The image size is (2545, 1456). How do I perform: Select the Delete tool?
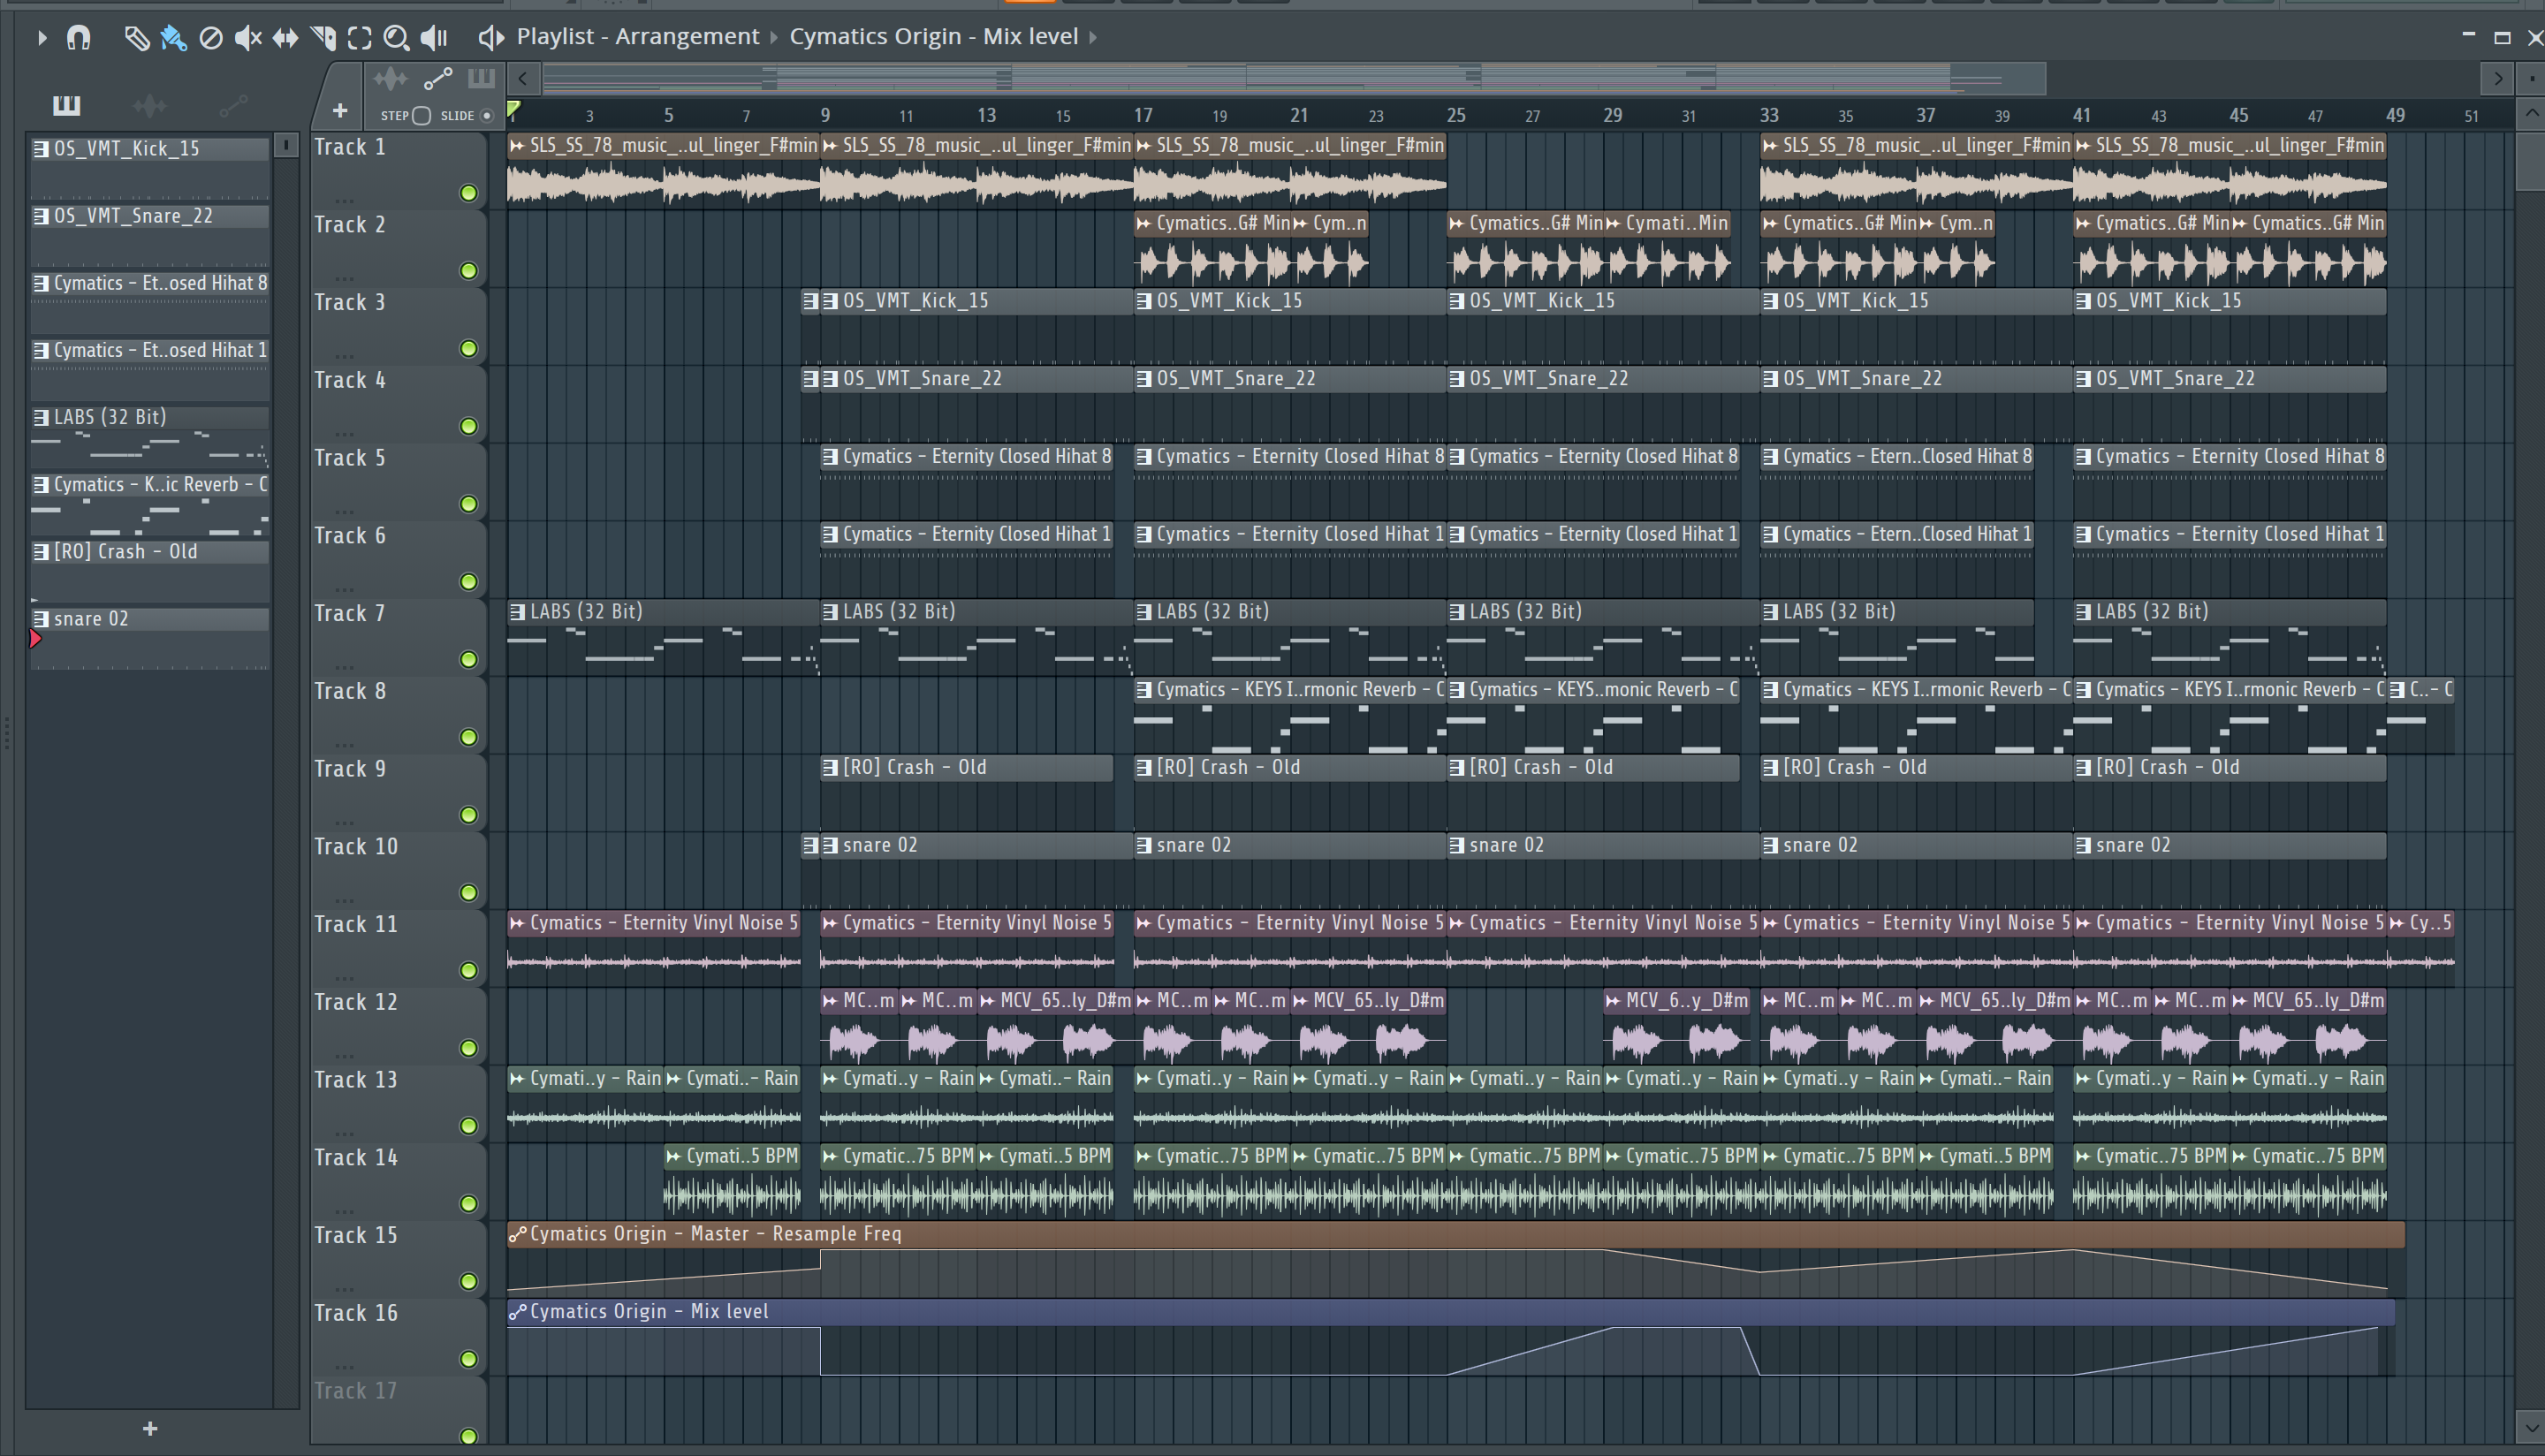[210, 37]
